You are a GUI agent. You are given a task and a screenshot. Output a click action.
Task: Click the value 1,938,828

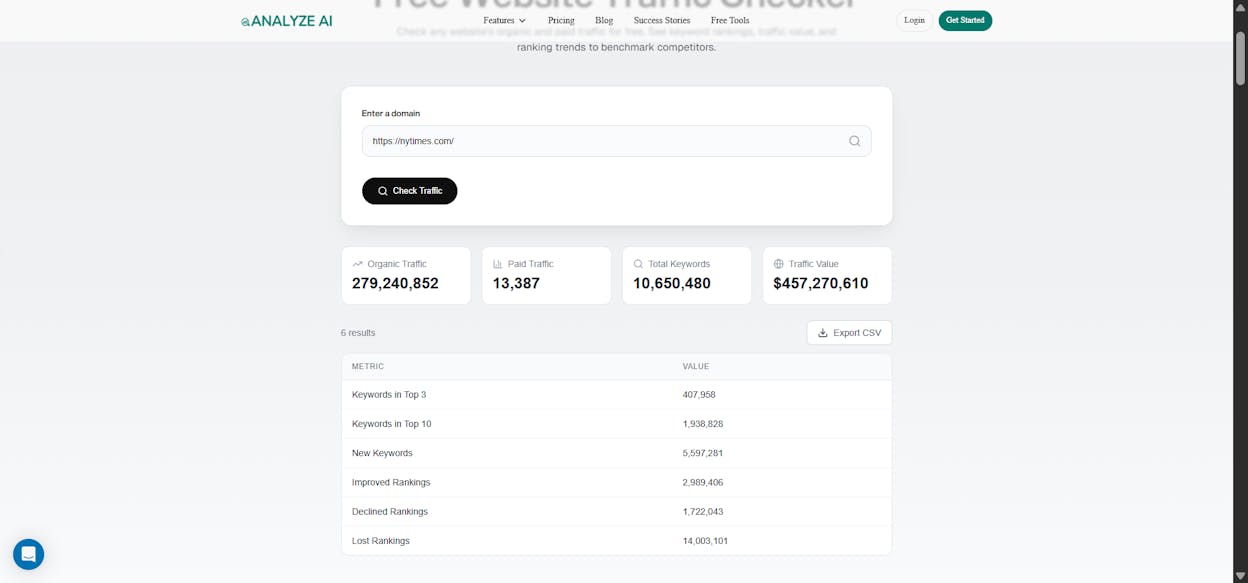[703, 424]
